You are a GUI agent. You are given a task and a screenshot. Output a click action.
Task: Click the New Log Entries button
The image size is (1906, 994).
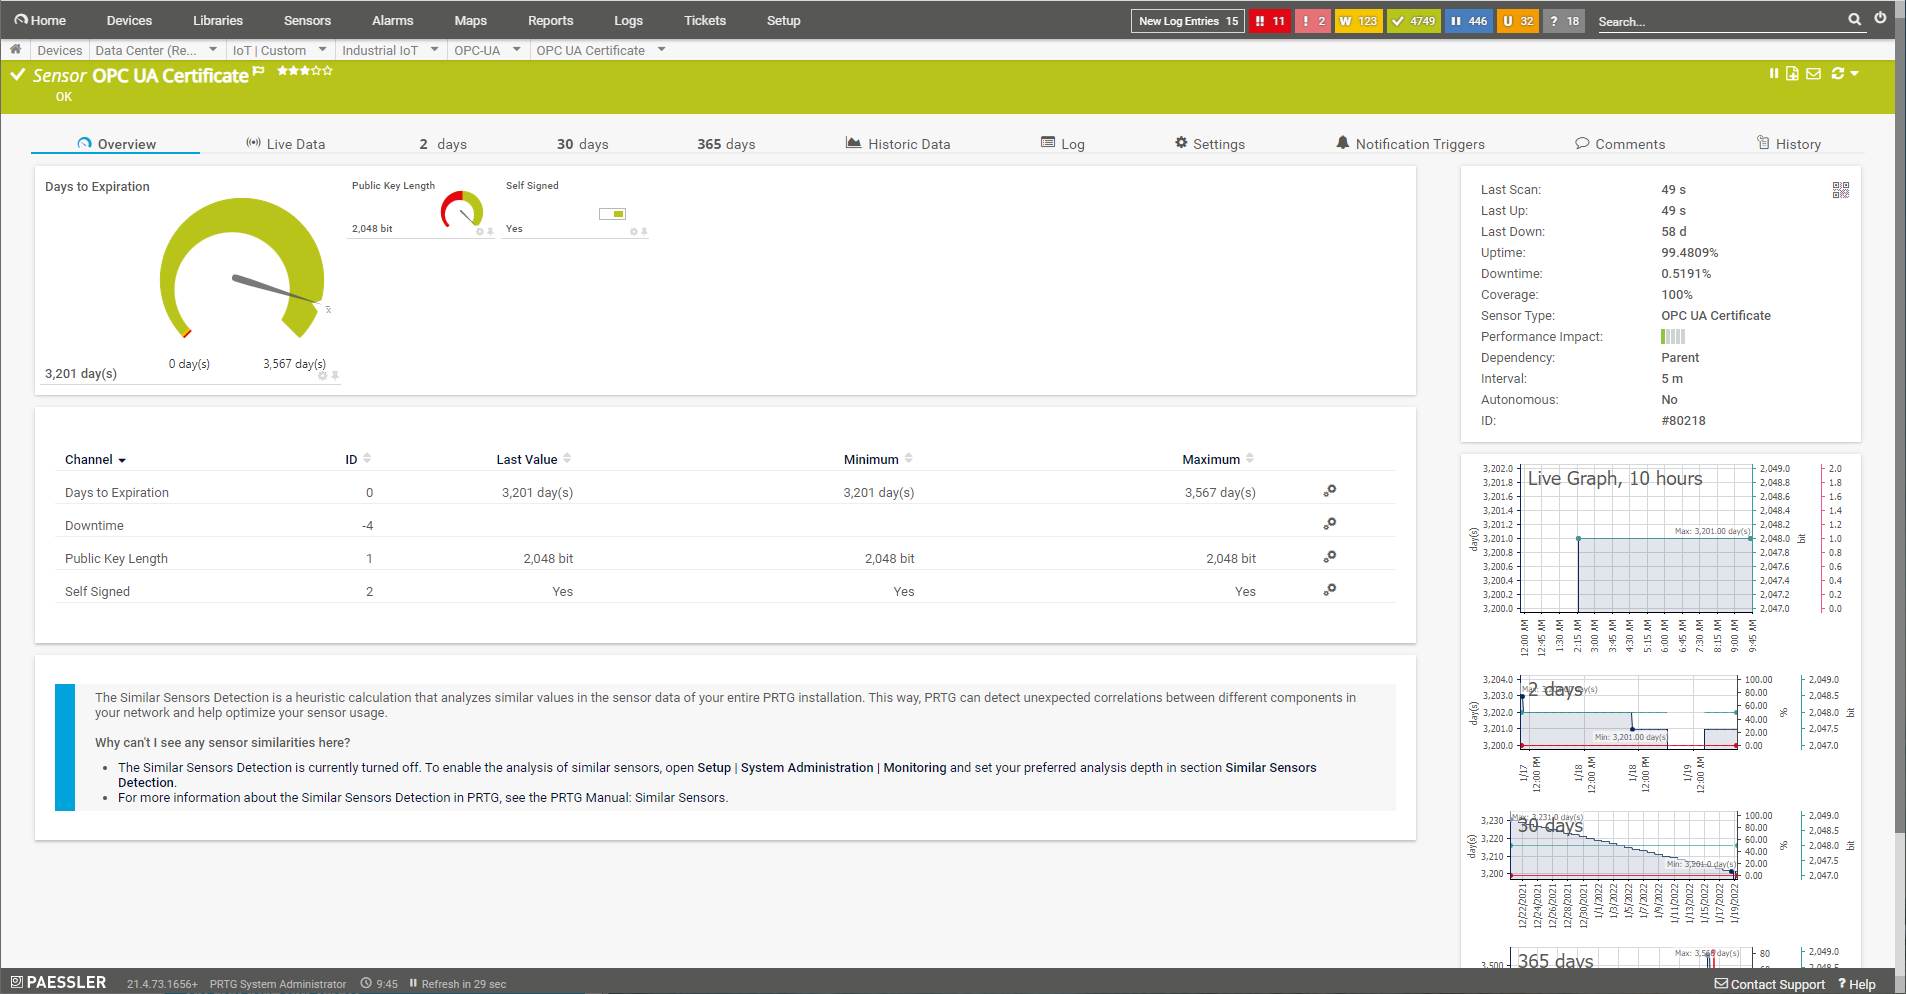1187,21
